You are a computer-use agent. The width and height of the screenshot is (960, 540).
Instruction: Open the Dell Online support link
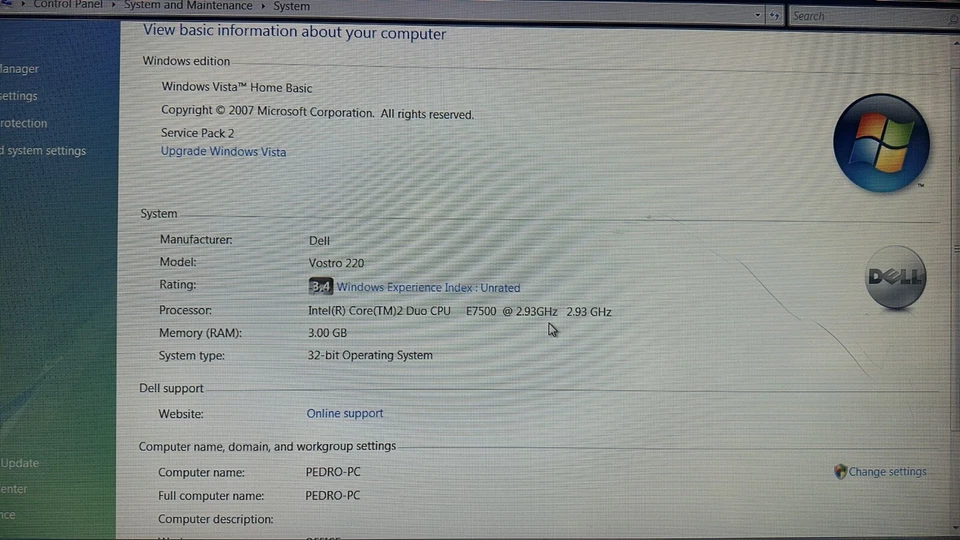345,413
